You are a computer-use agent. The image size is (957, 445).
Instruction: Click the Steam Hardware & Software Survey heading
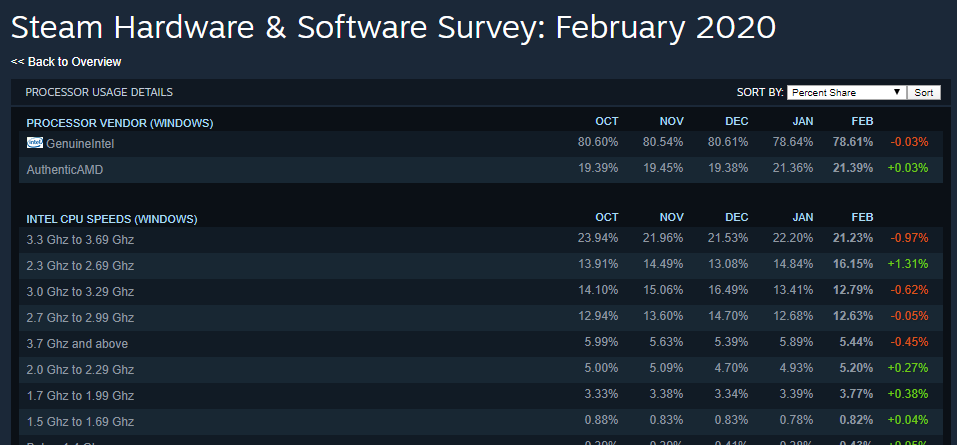coord(393,27)
